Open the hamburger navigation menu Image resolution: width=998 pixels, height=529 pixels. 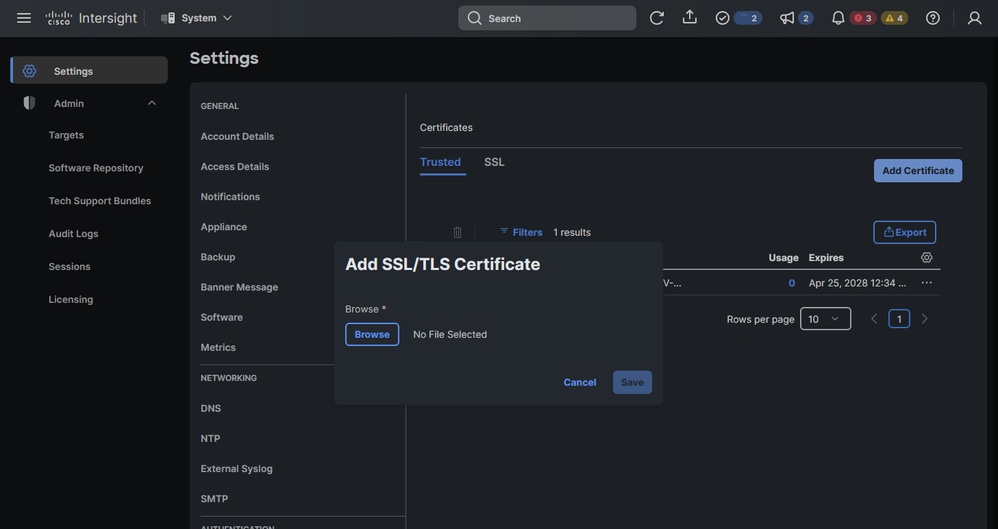point(24,18)
